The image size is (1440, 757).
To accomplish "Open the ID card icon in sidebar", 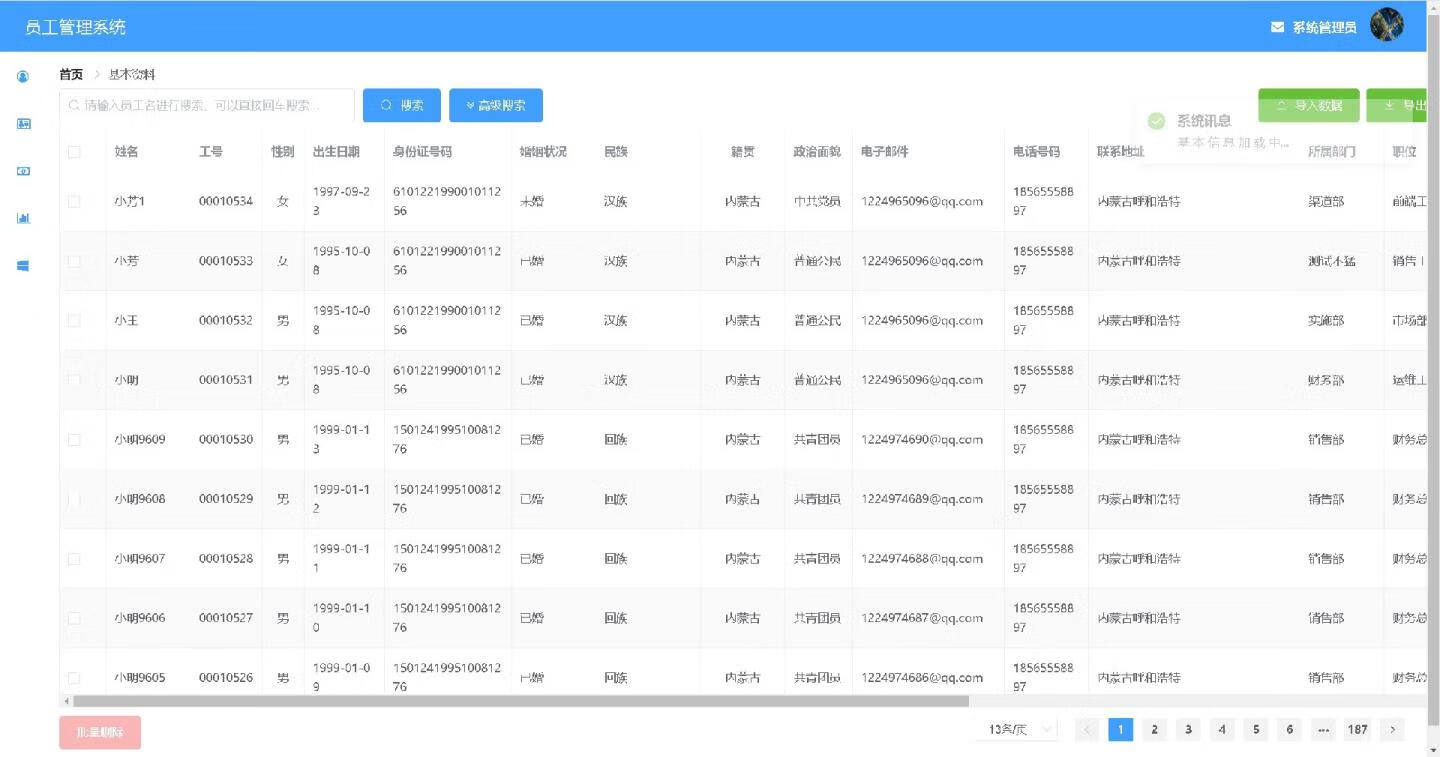I will pyautogui.click(x=23, y=124).
